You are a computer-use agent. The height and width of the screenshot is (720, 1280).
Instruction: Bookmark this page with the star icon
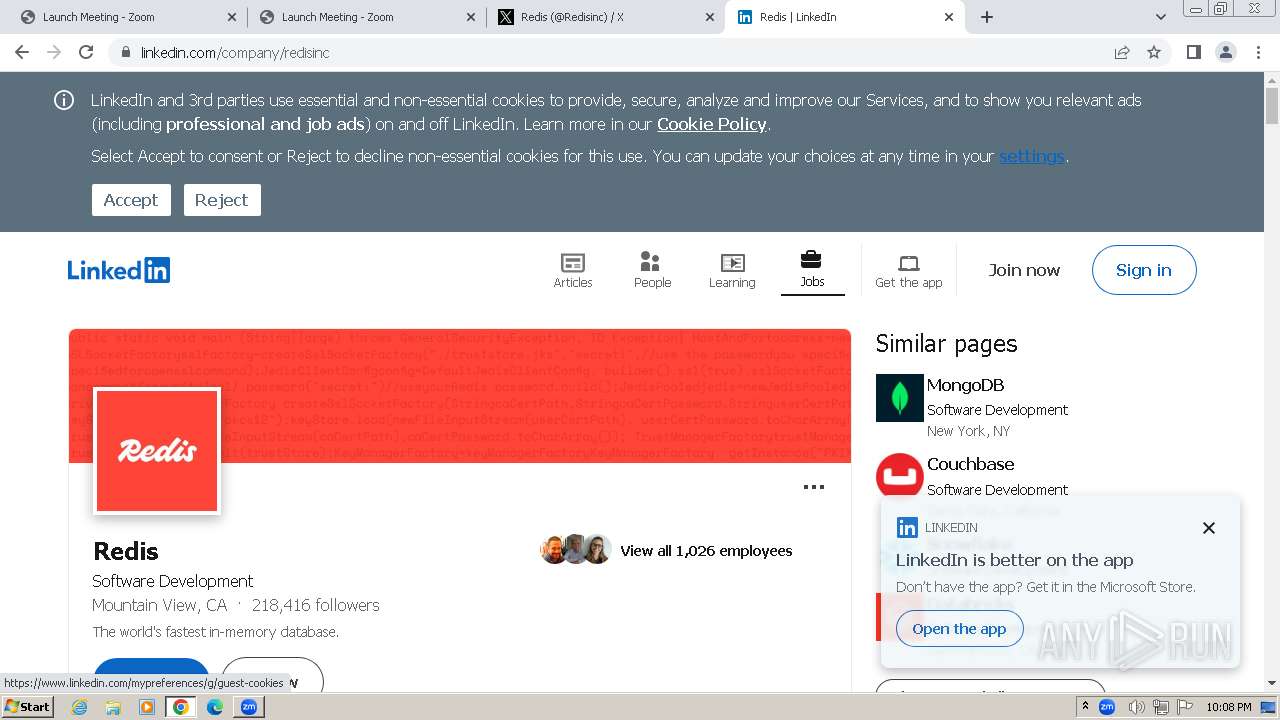[1154, 52]
